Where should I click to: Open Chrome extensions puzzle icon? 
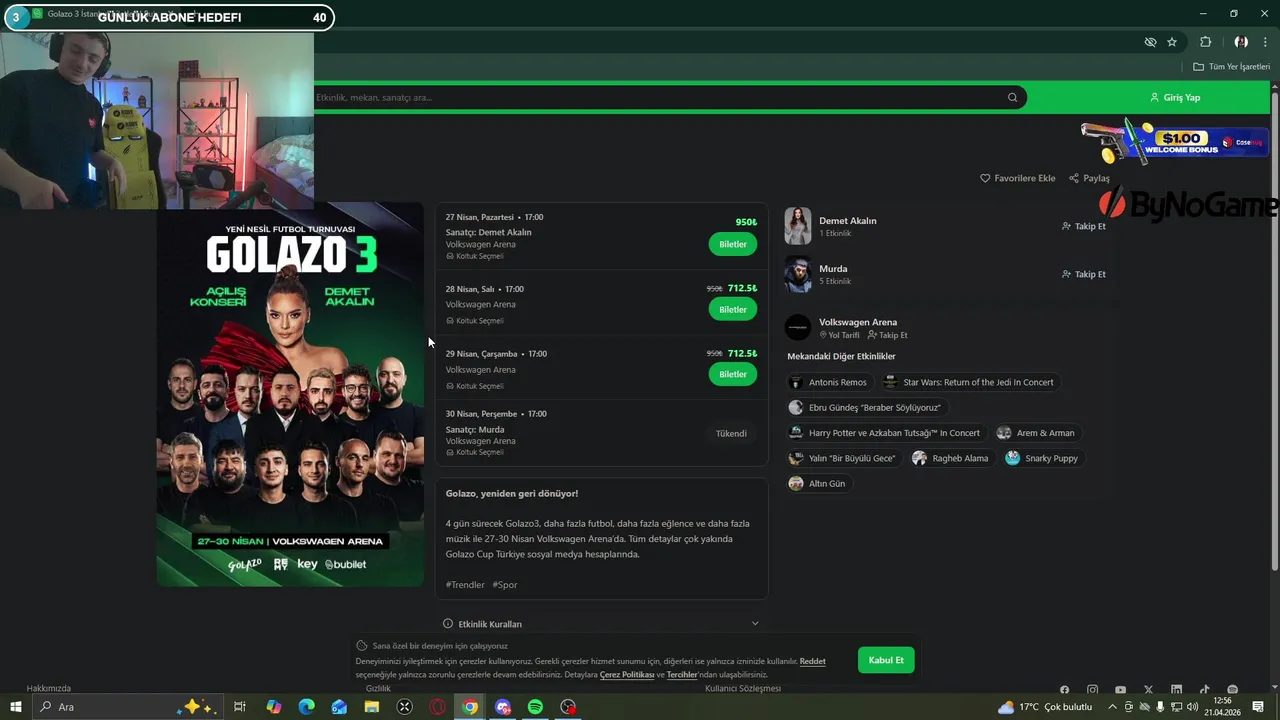(x=1205, y=42)
